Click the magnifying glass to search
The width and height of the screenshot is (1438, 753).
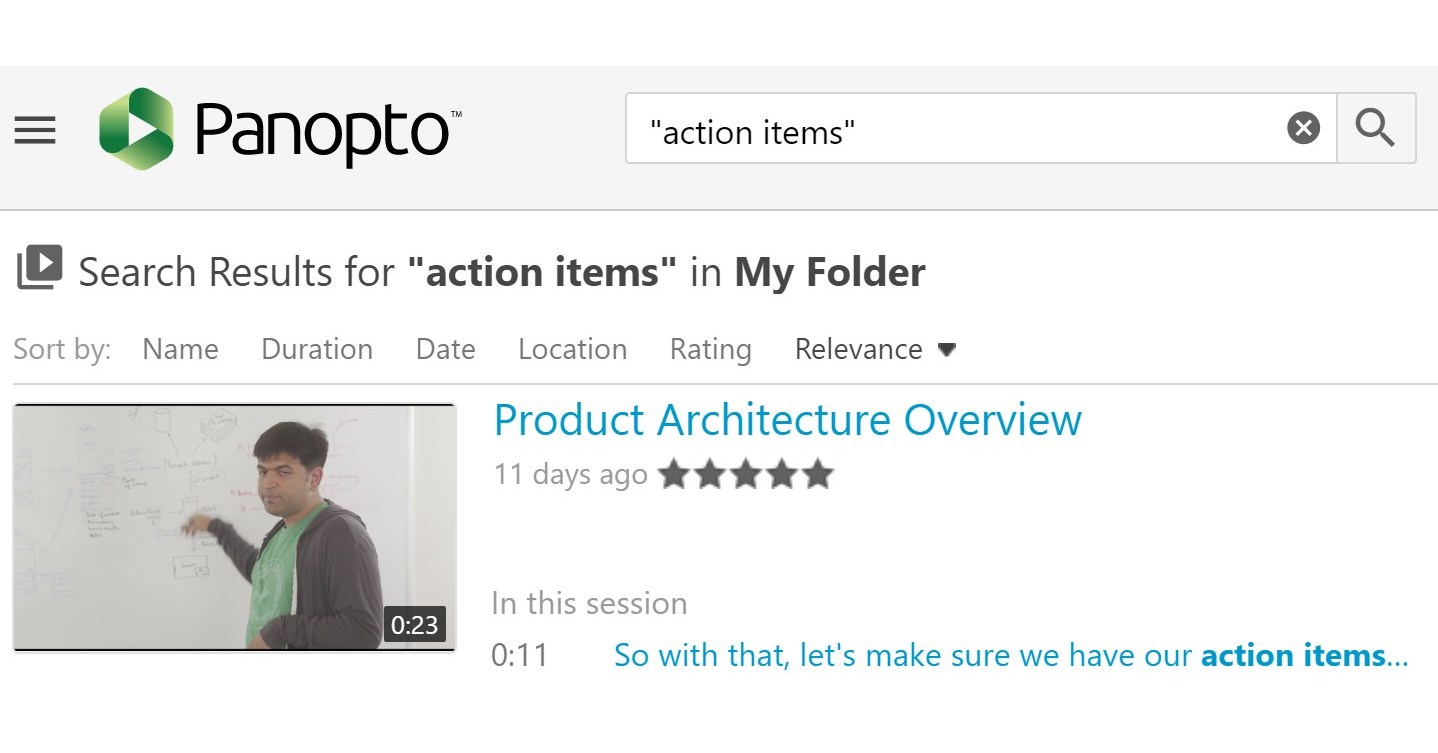pos(1375,127)
